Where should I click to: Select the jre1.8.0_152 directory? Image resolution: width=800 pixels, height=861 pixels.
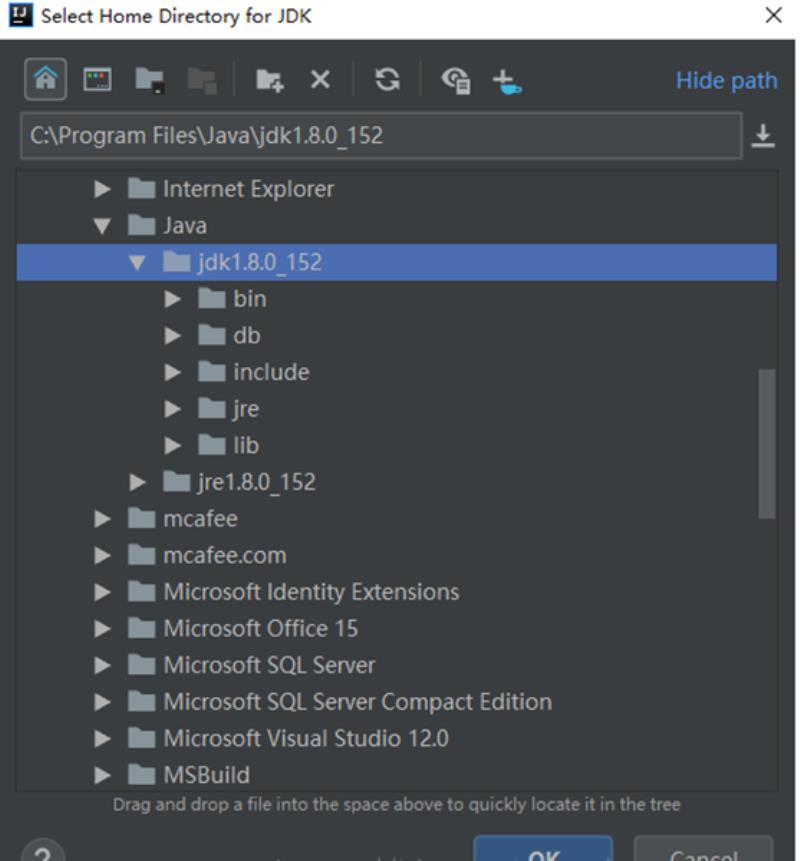point(396,482)
